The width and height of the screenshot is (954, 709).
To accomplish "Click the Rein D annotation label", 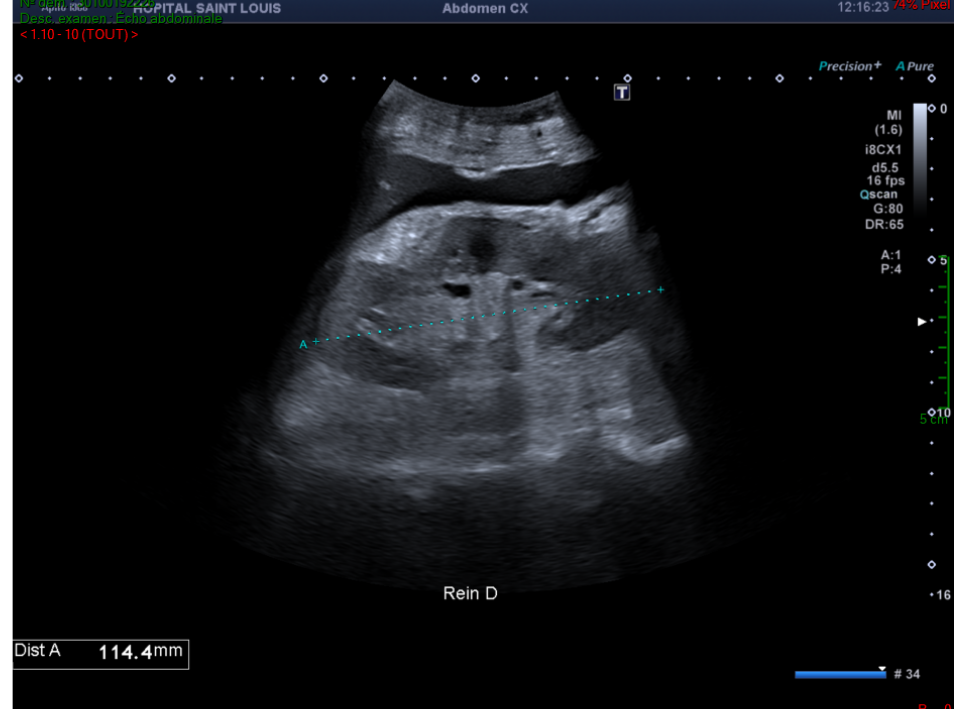I will point(470,594).
